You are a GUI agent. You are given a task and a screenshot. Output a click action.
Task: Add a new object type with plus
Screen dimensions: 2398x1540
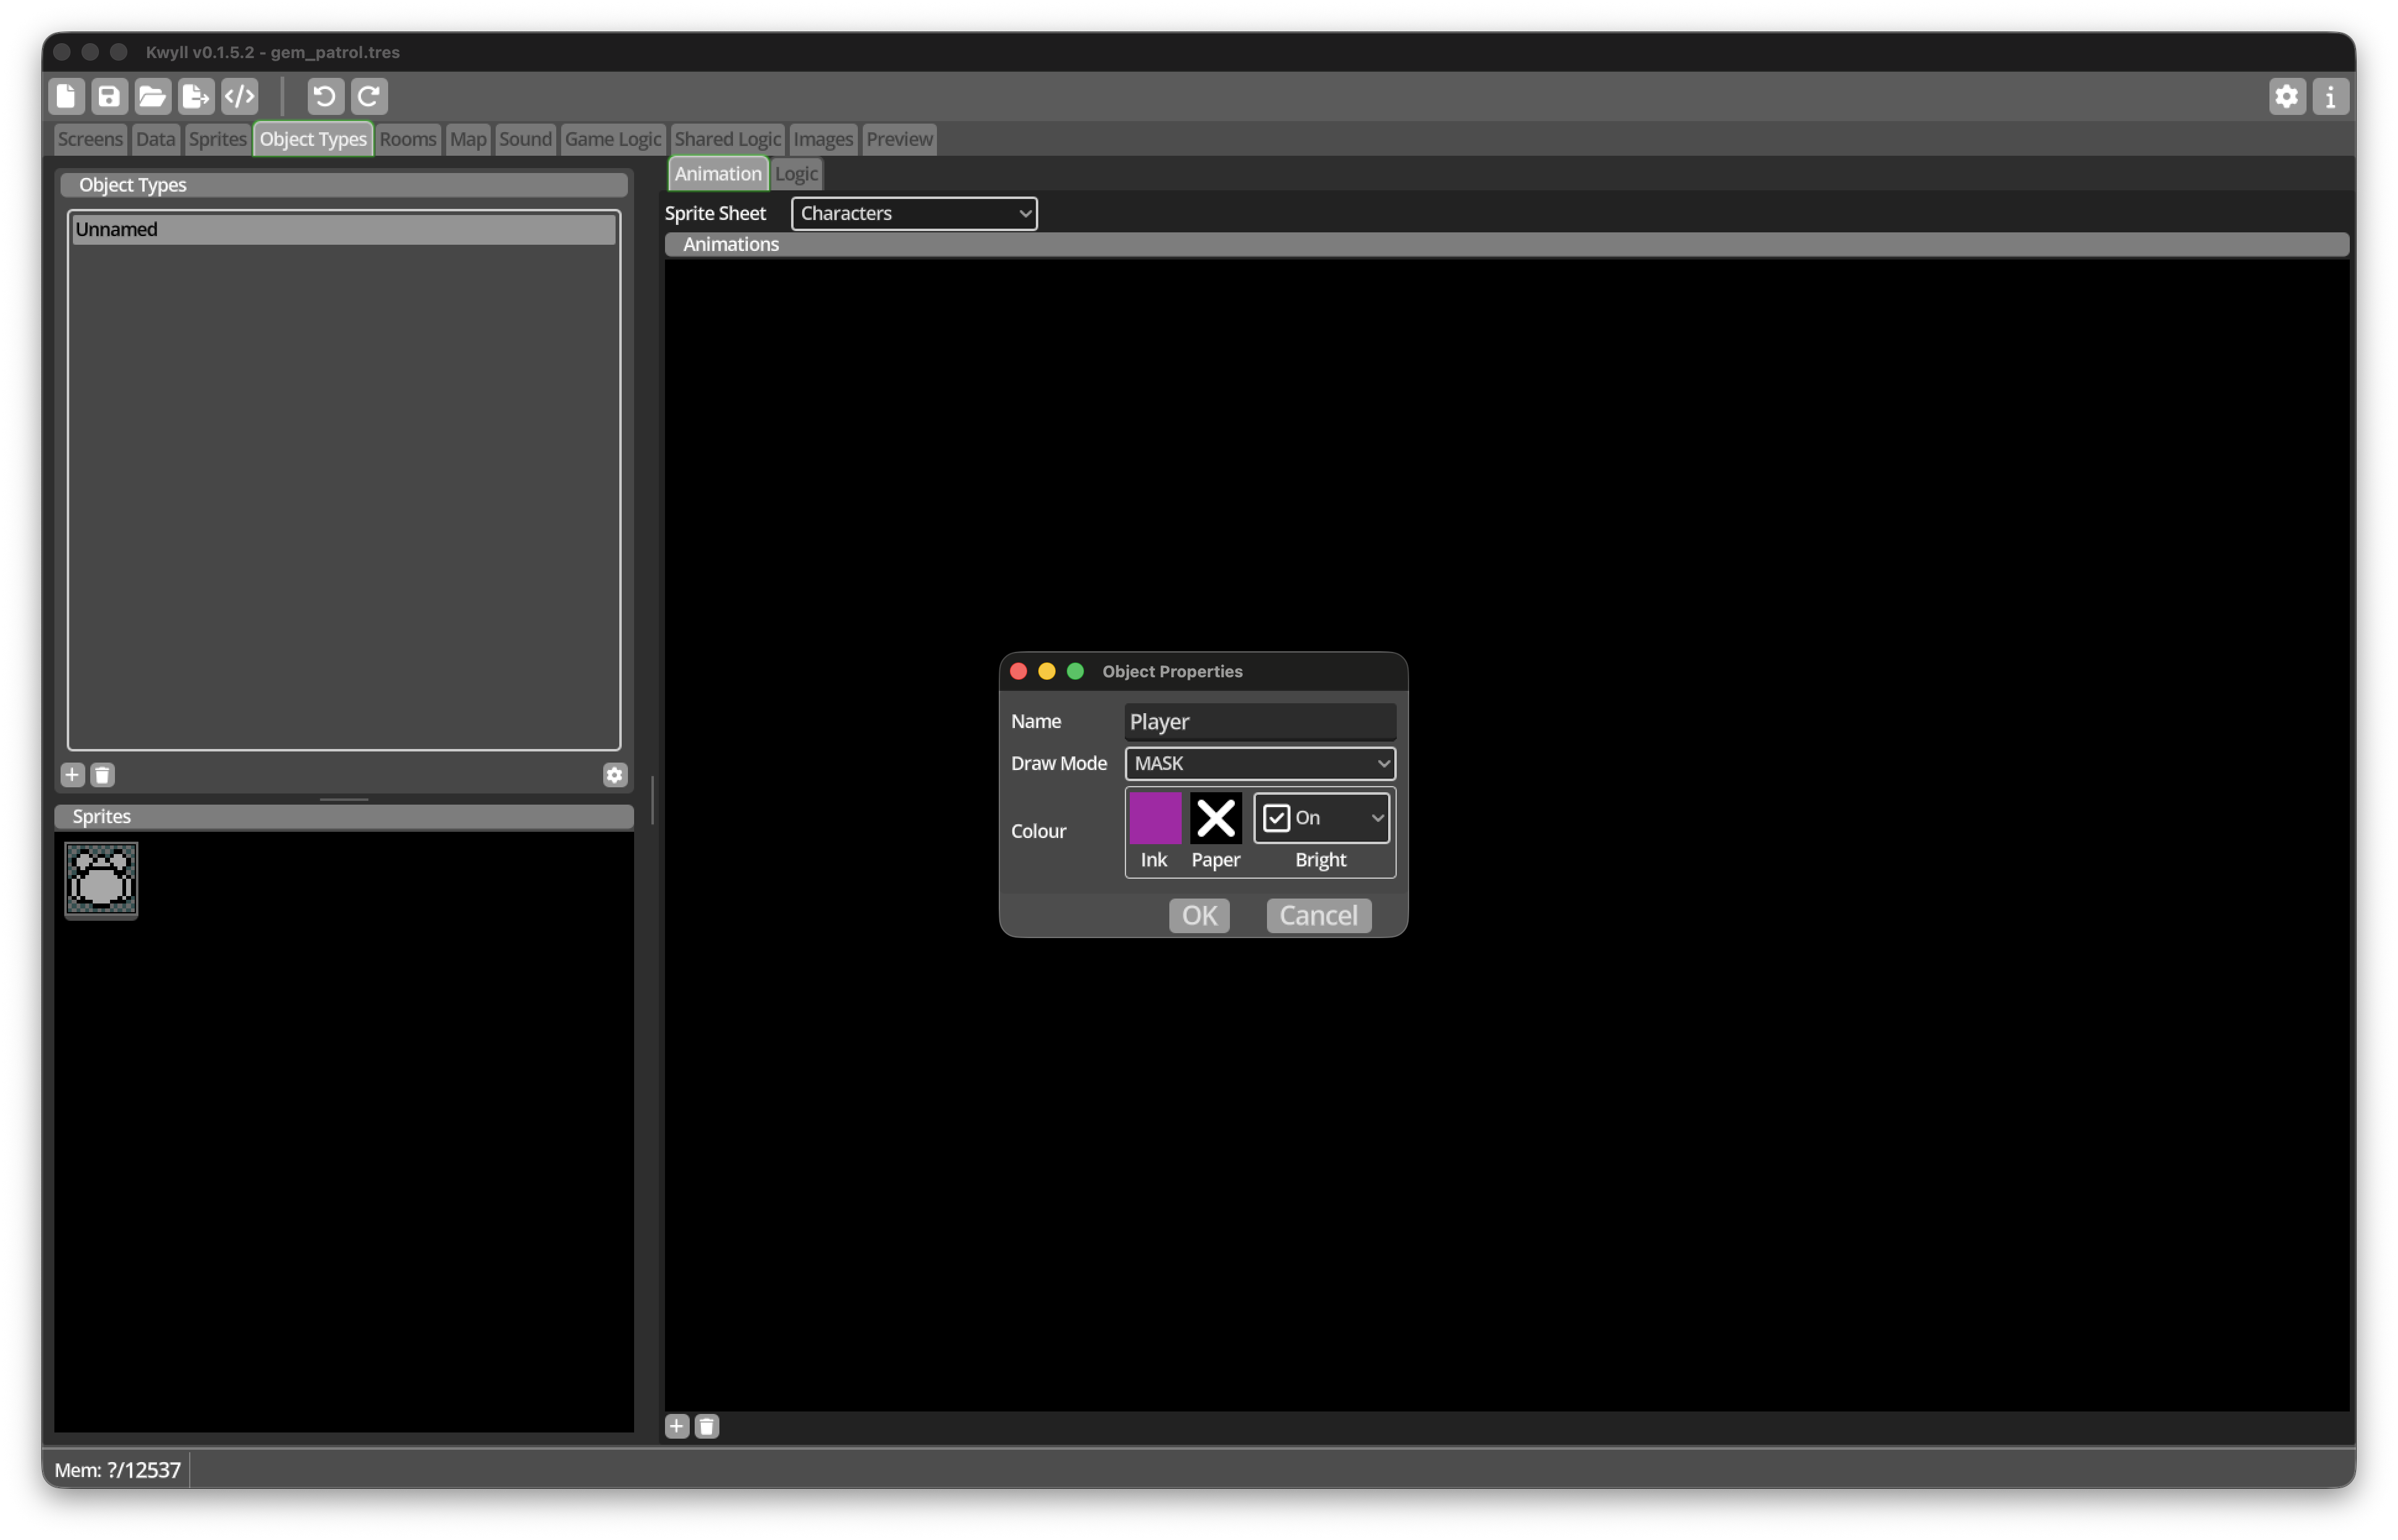[x=72, y=775]
